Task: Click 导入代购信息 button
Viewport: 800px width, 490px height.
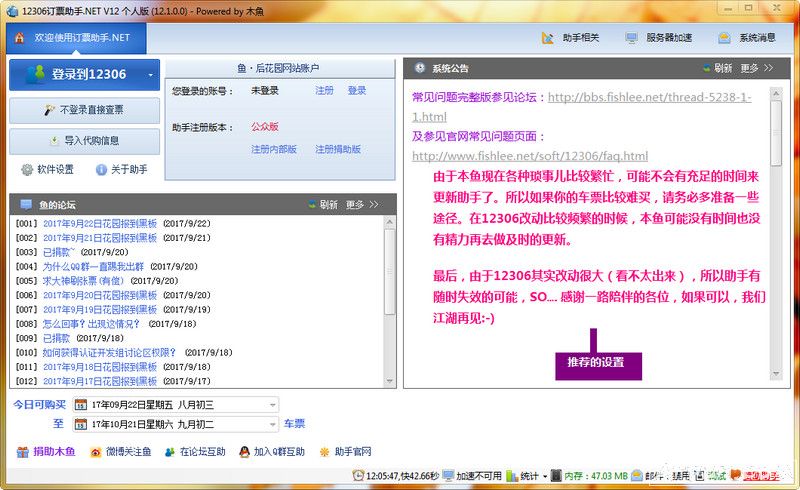Action: coord(85,141)
